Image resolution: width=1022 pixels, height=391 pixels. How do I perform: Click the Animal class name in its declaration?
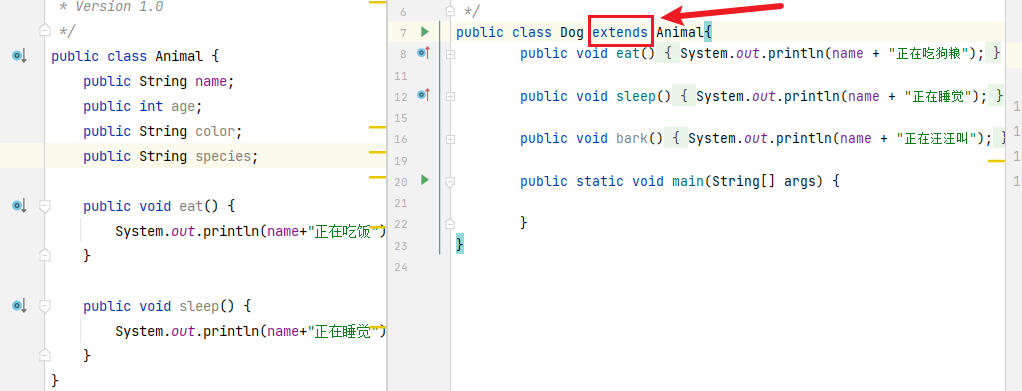pos(179,56)
